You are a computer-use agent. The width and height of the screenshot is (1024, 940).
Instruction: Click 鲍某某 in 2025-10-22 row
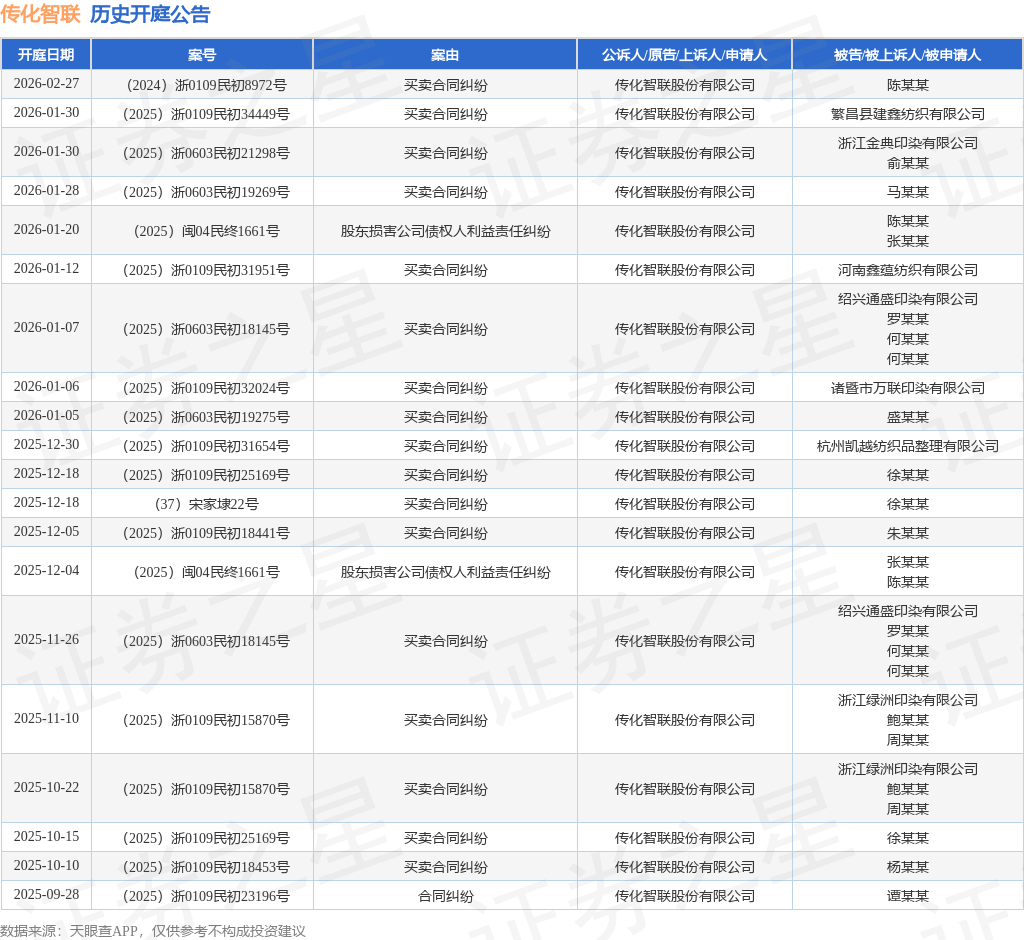[908, 789]
